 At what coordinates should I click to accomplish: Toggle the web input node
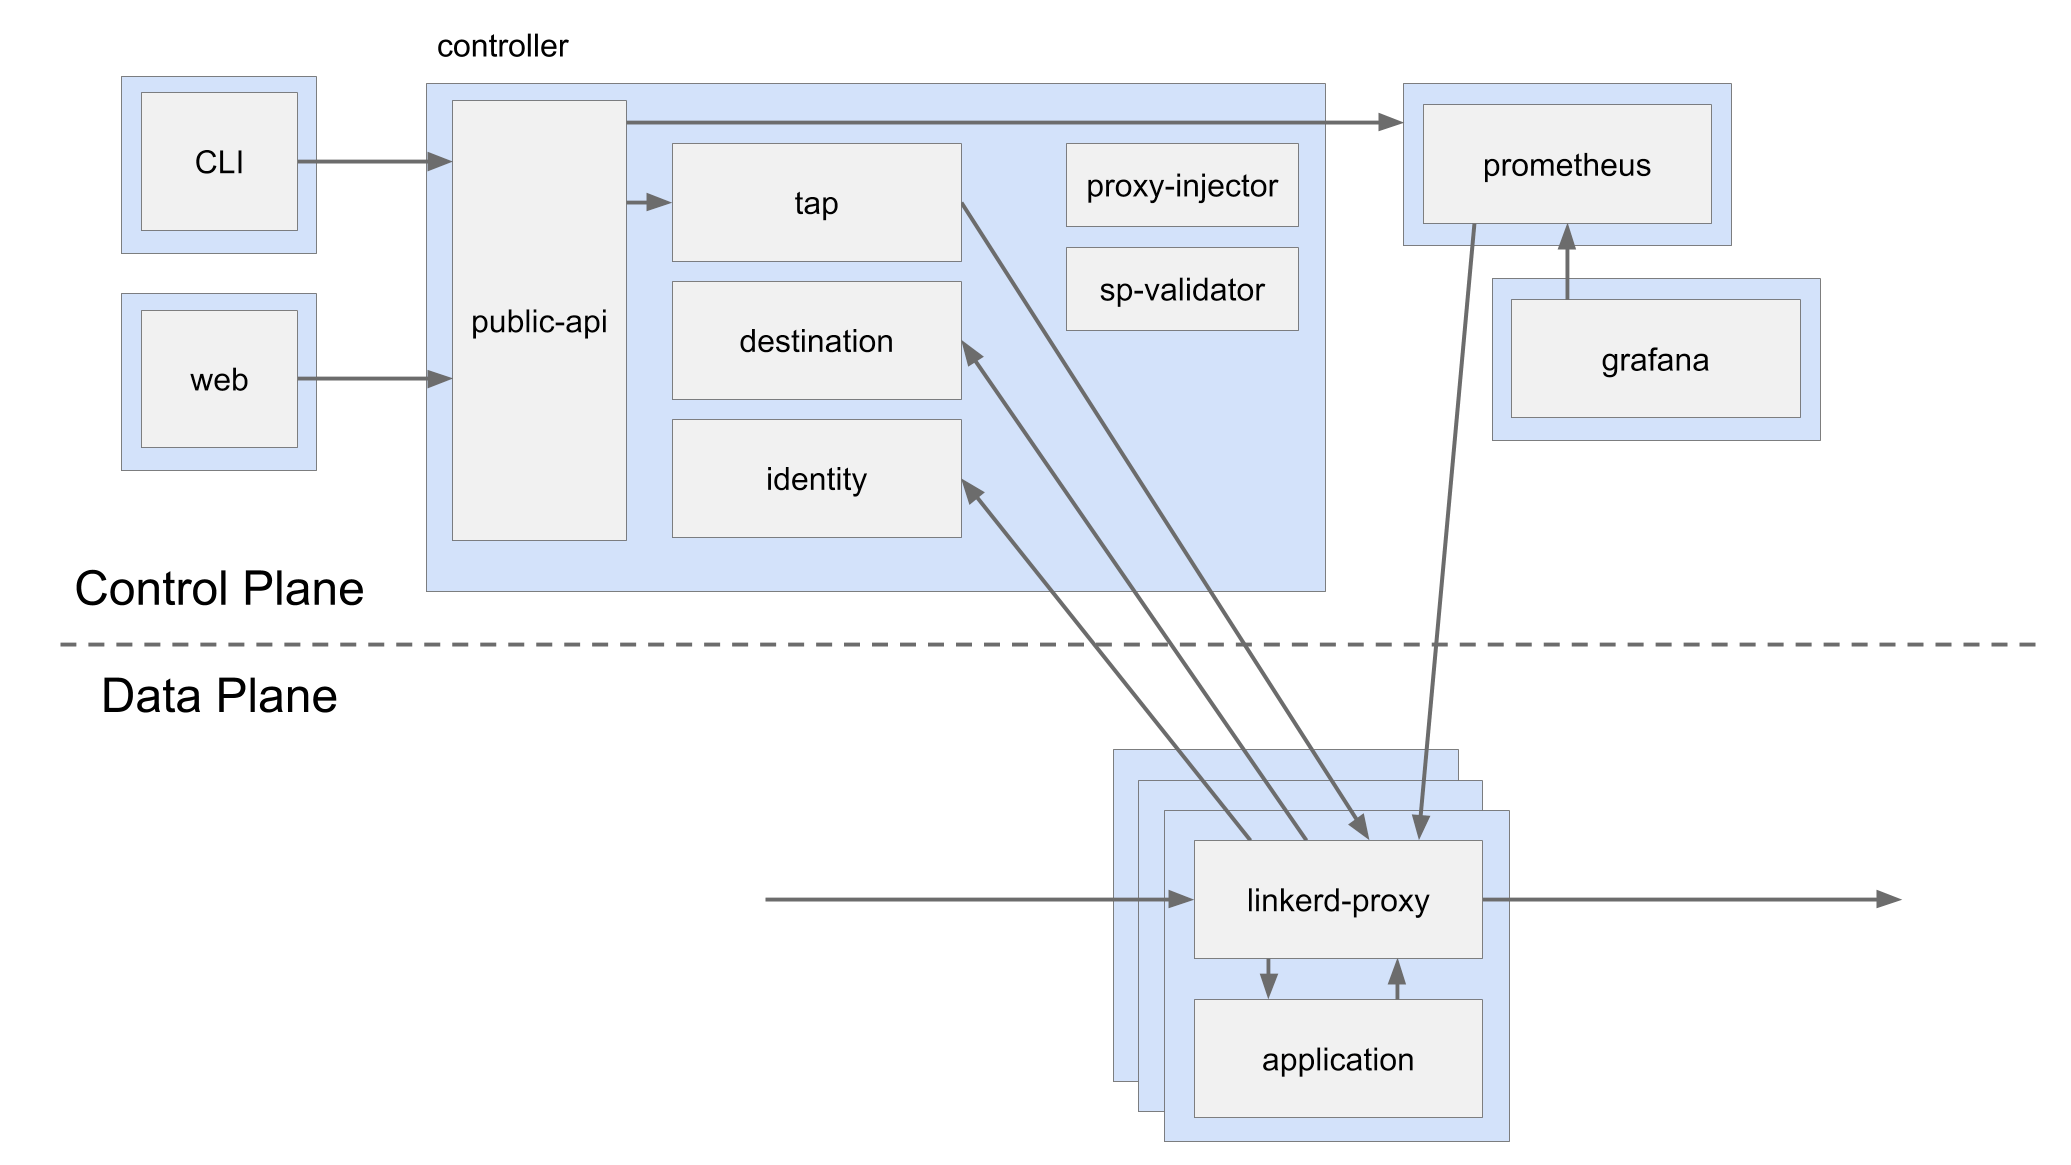tap(218, 377)
